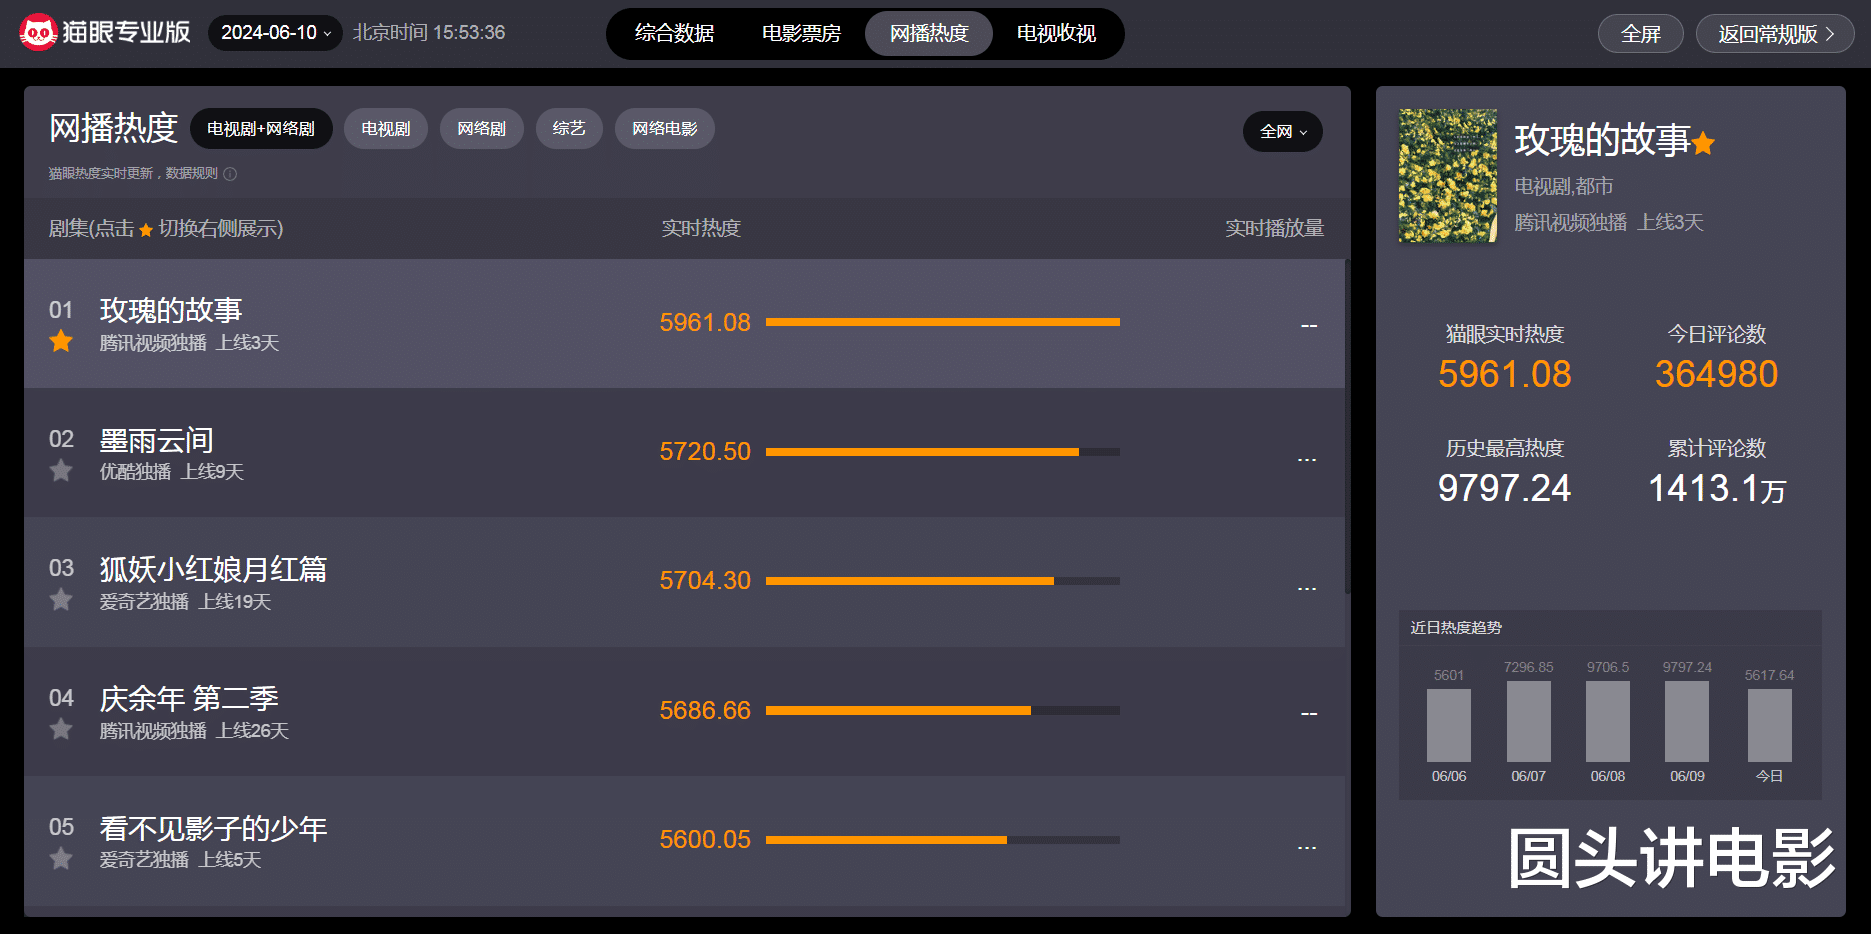Click trend bar for 06/08
1871x934 pixels.
[1608, 721]
